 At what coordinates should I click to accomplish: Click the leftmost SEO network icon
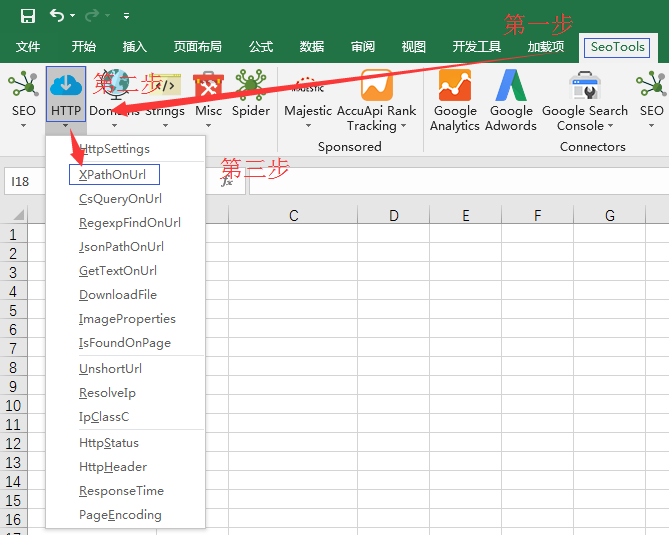[23, 84]
